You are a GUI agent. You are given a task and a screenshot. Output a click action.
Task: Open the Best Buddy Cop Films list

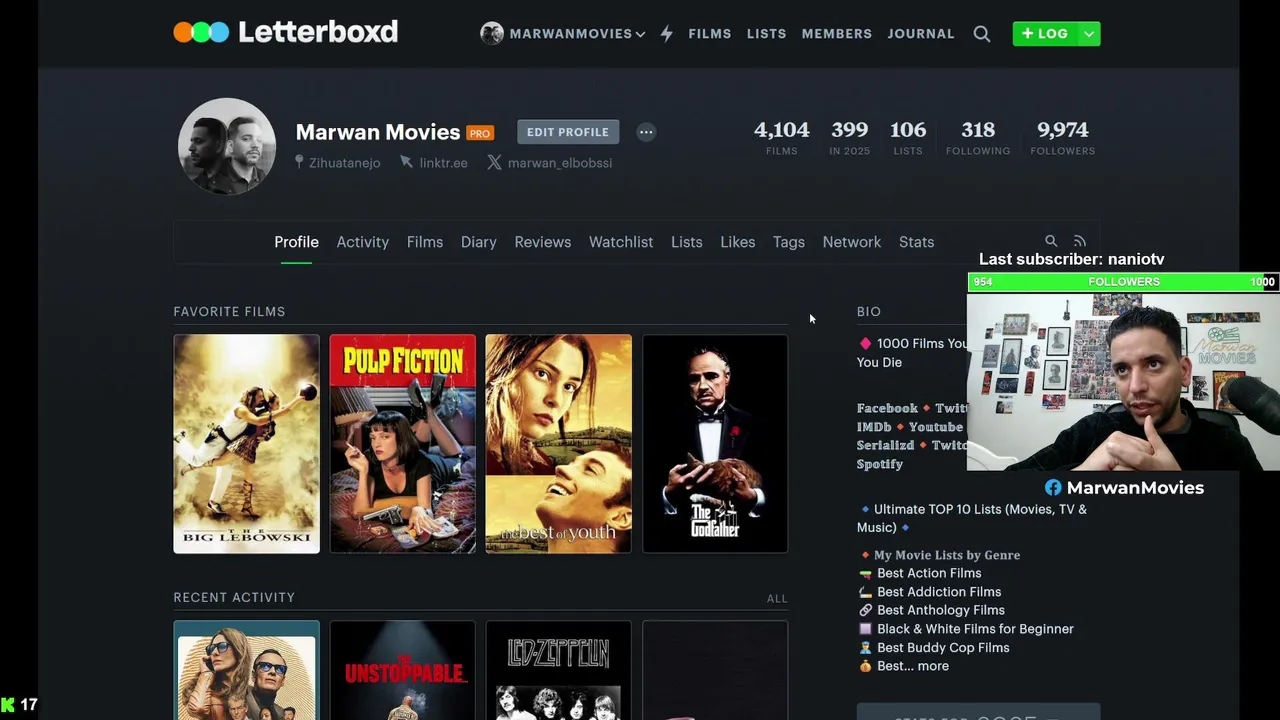943,648
